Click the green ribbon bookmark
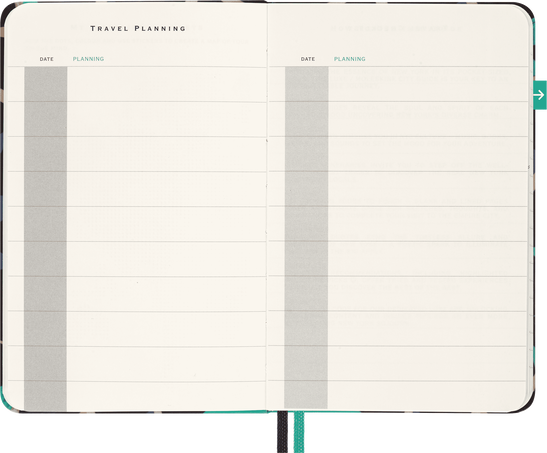Viewport: 547px width, 453px height. pyautogui.click(x=299, y=432)
